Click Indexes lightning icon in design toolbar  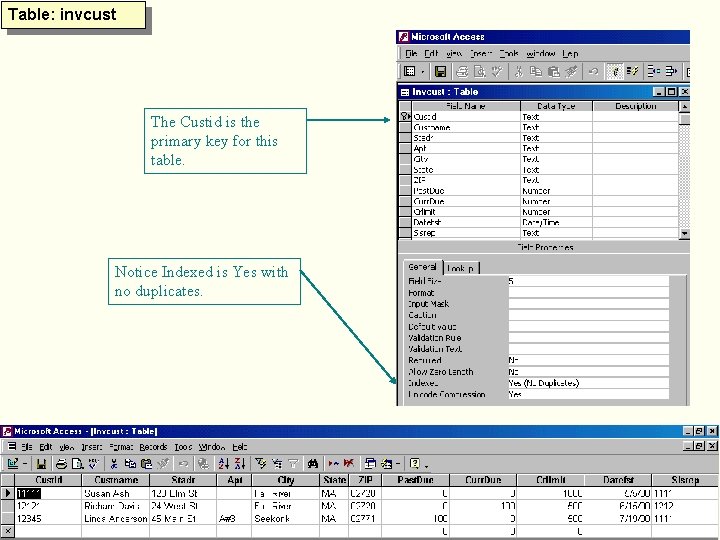632,71
